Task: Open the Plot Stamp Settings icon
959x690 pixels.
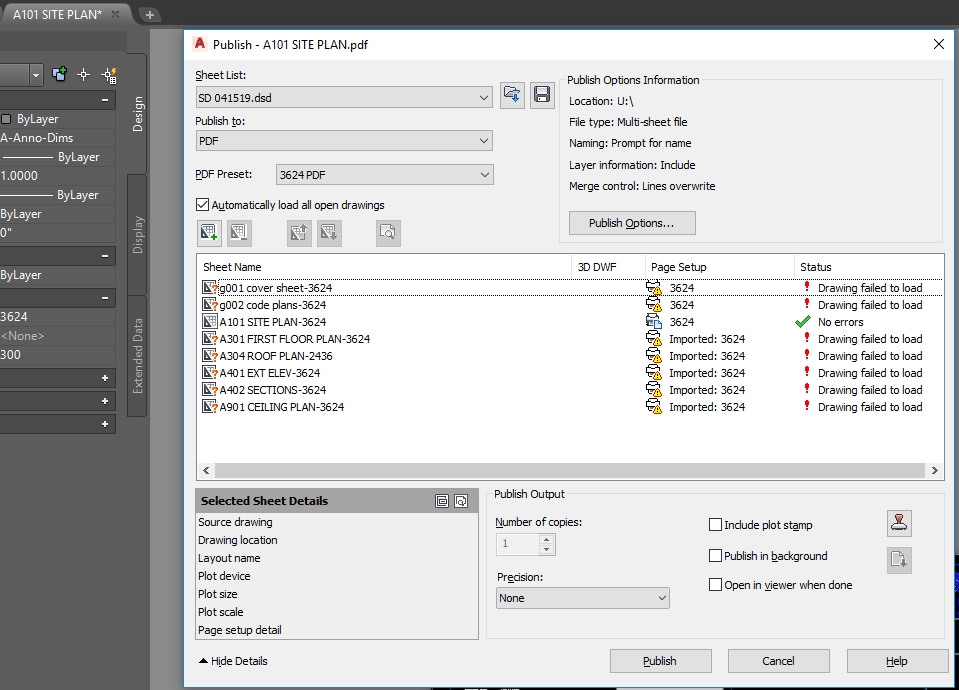Action: click(898, 523)
